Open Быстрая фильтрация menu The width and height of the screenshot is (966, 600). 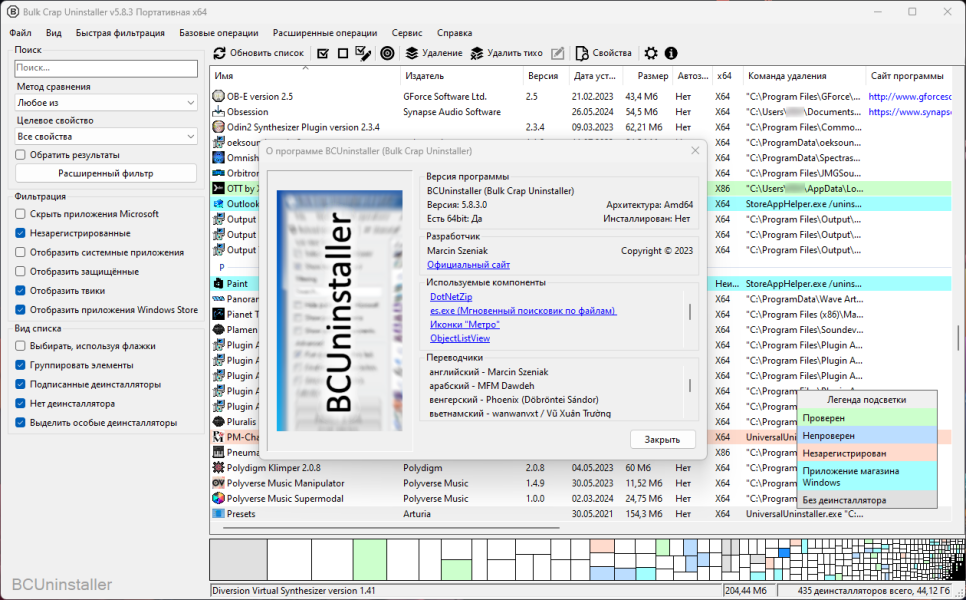120,33
